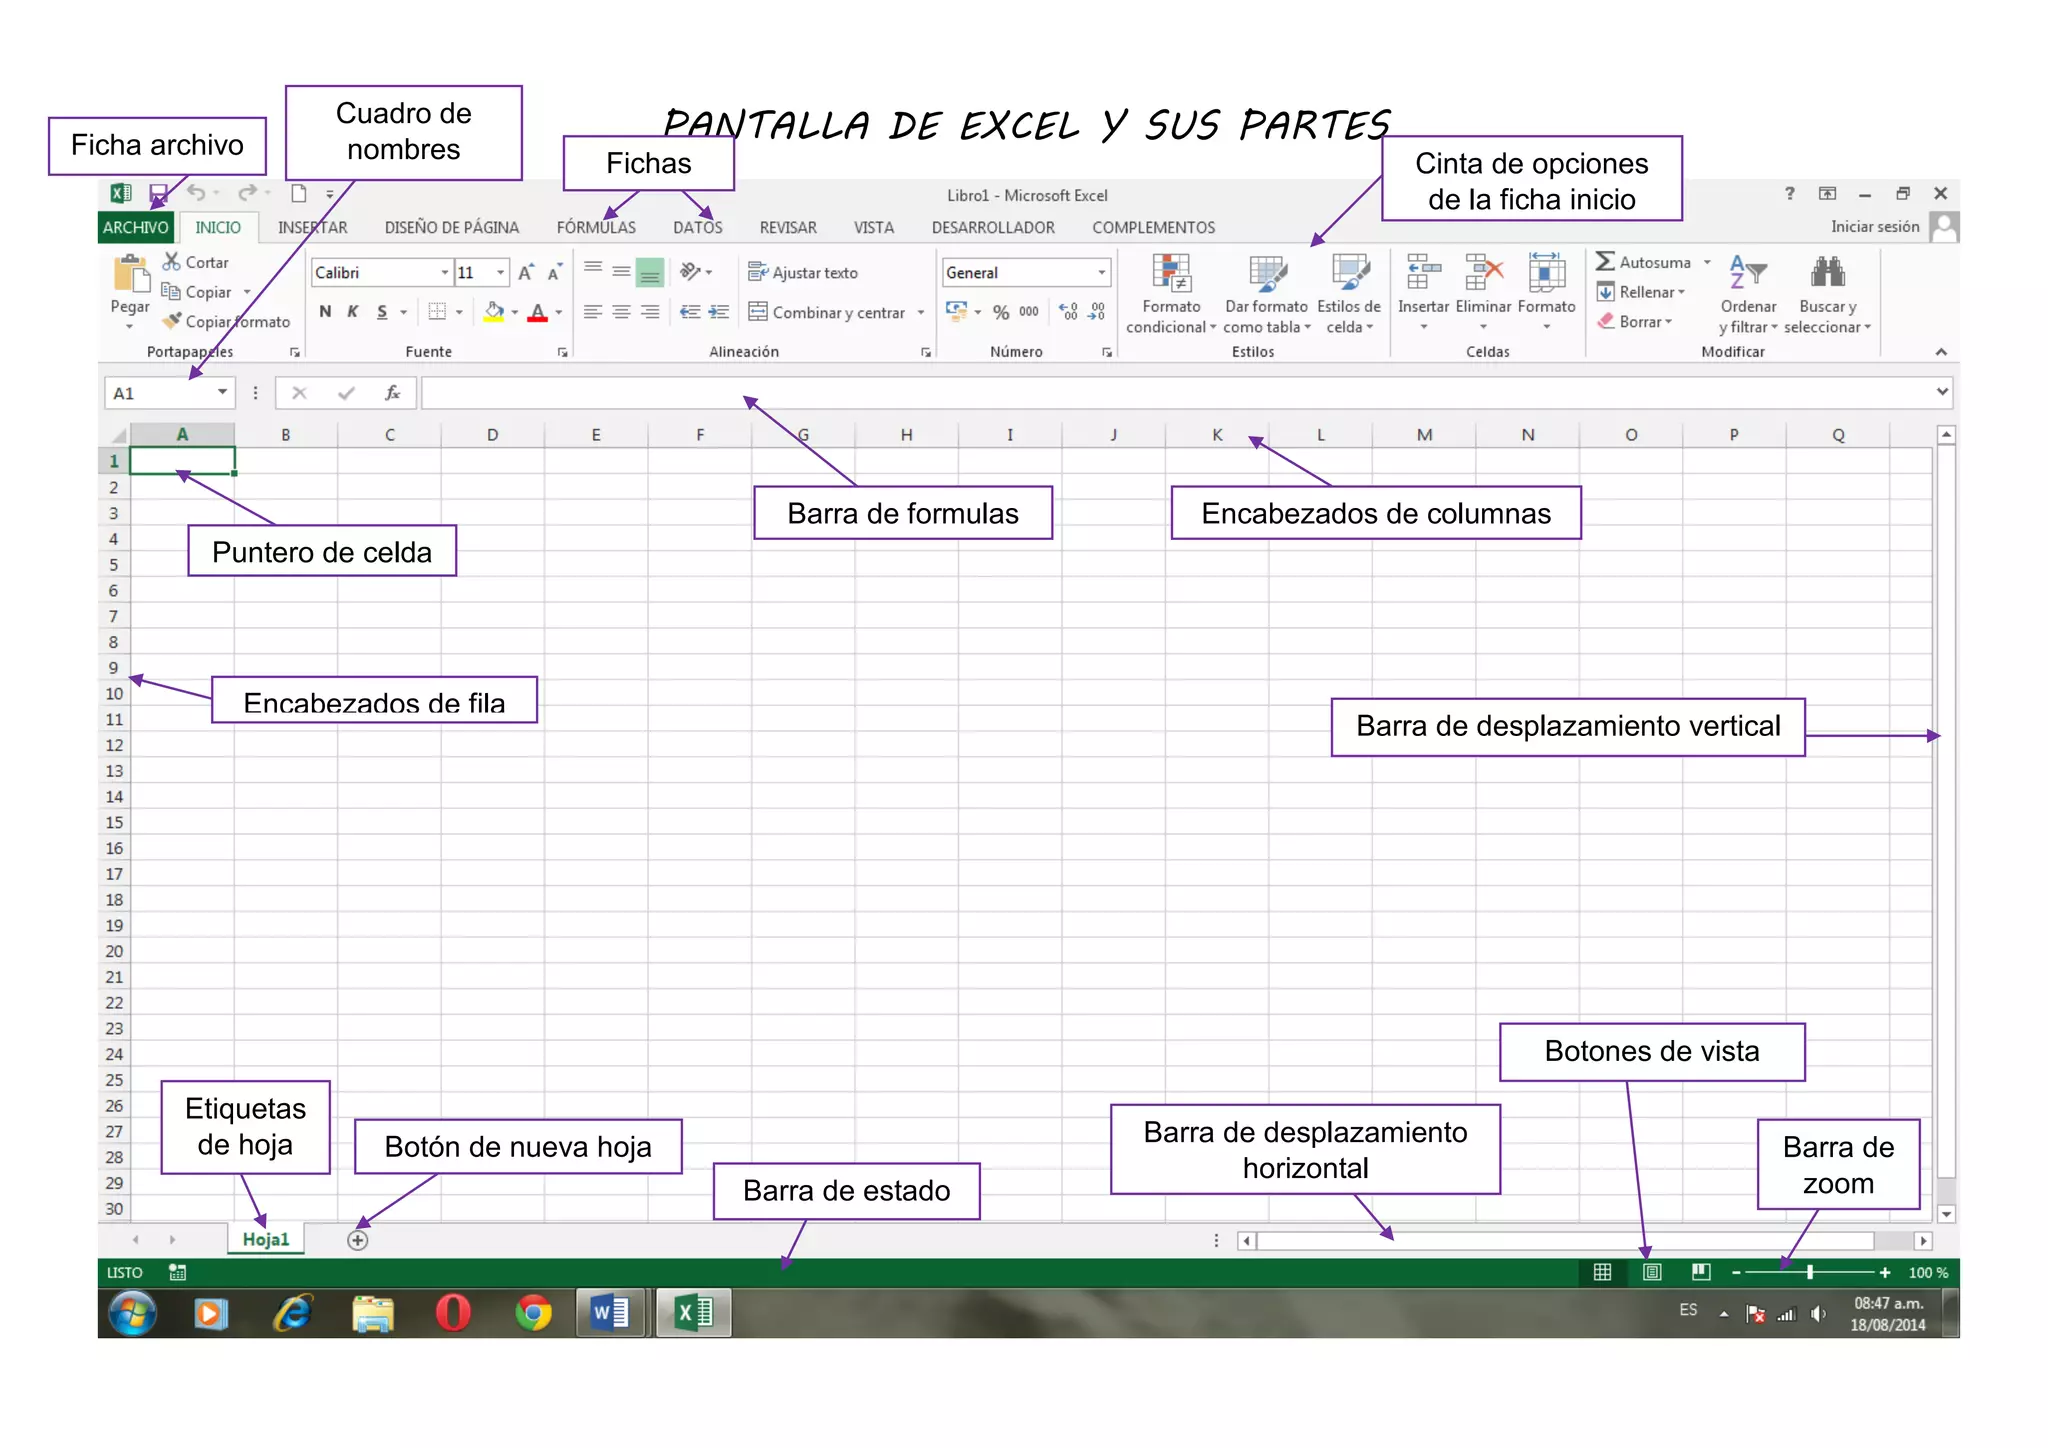Open the Name Box A1 dropdown arrow
This screenshot has width=2048, height=1448.
222,393
